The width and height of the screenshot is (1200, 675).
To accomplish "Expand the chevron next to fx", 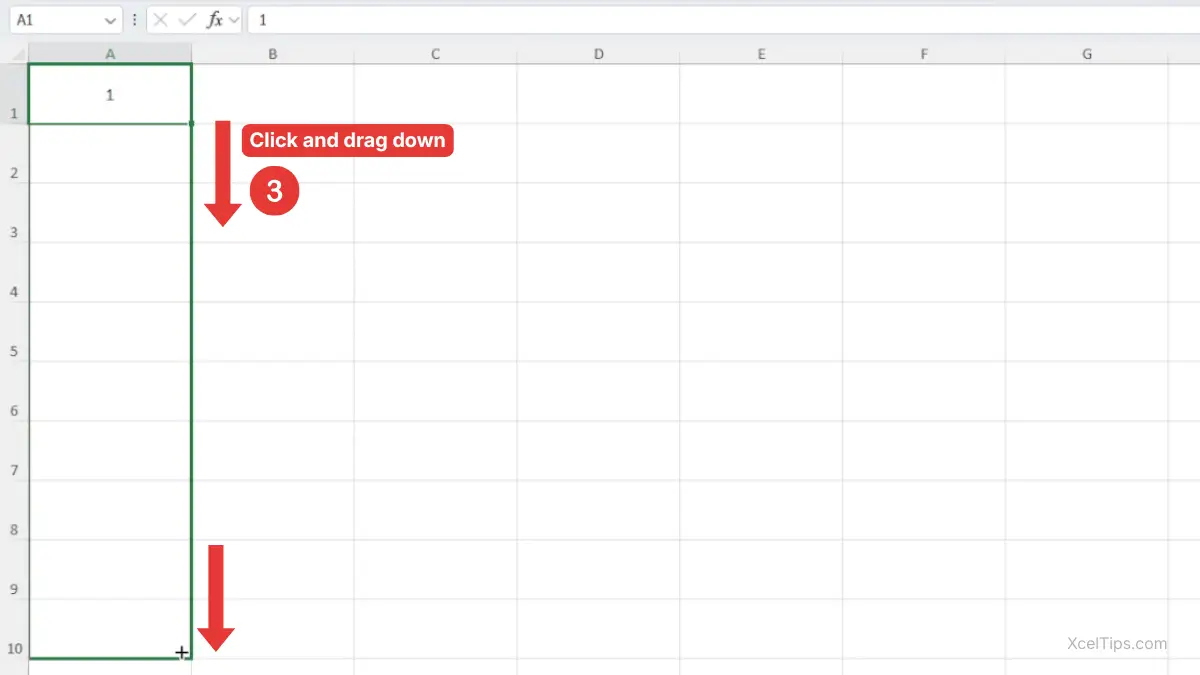I will [234, 20].
